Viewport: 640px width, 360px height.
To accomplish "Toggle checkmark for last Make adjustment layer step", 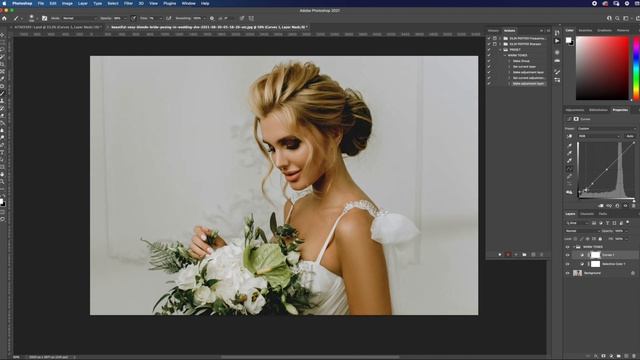I will click(489, 84).
